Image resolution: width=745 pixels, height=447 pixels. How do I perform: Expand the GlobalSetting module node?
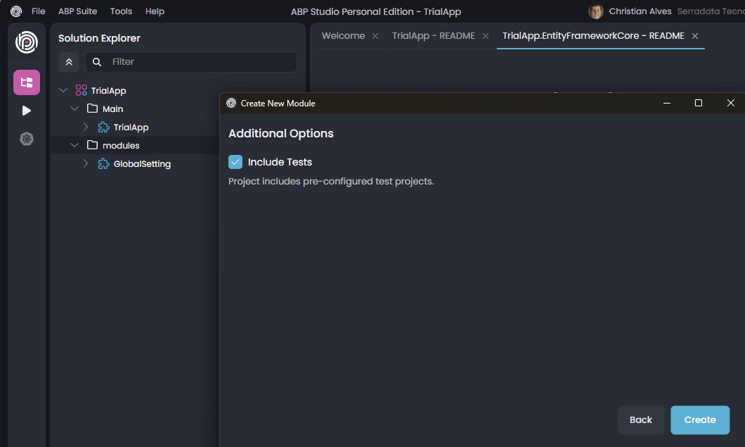(86, 164)
